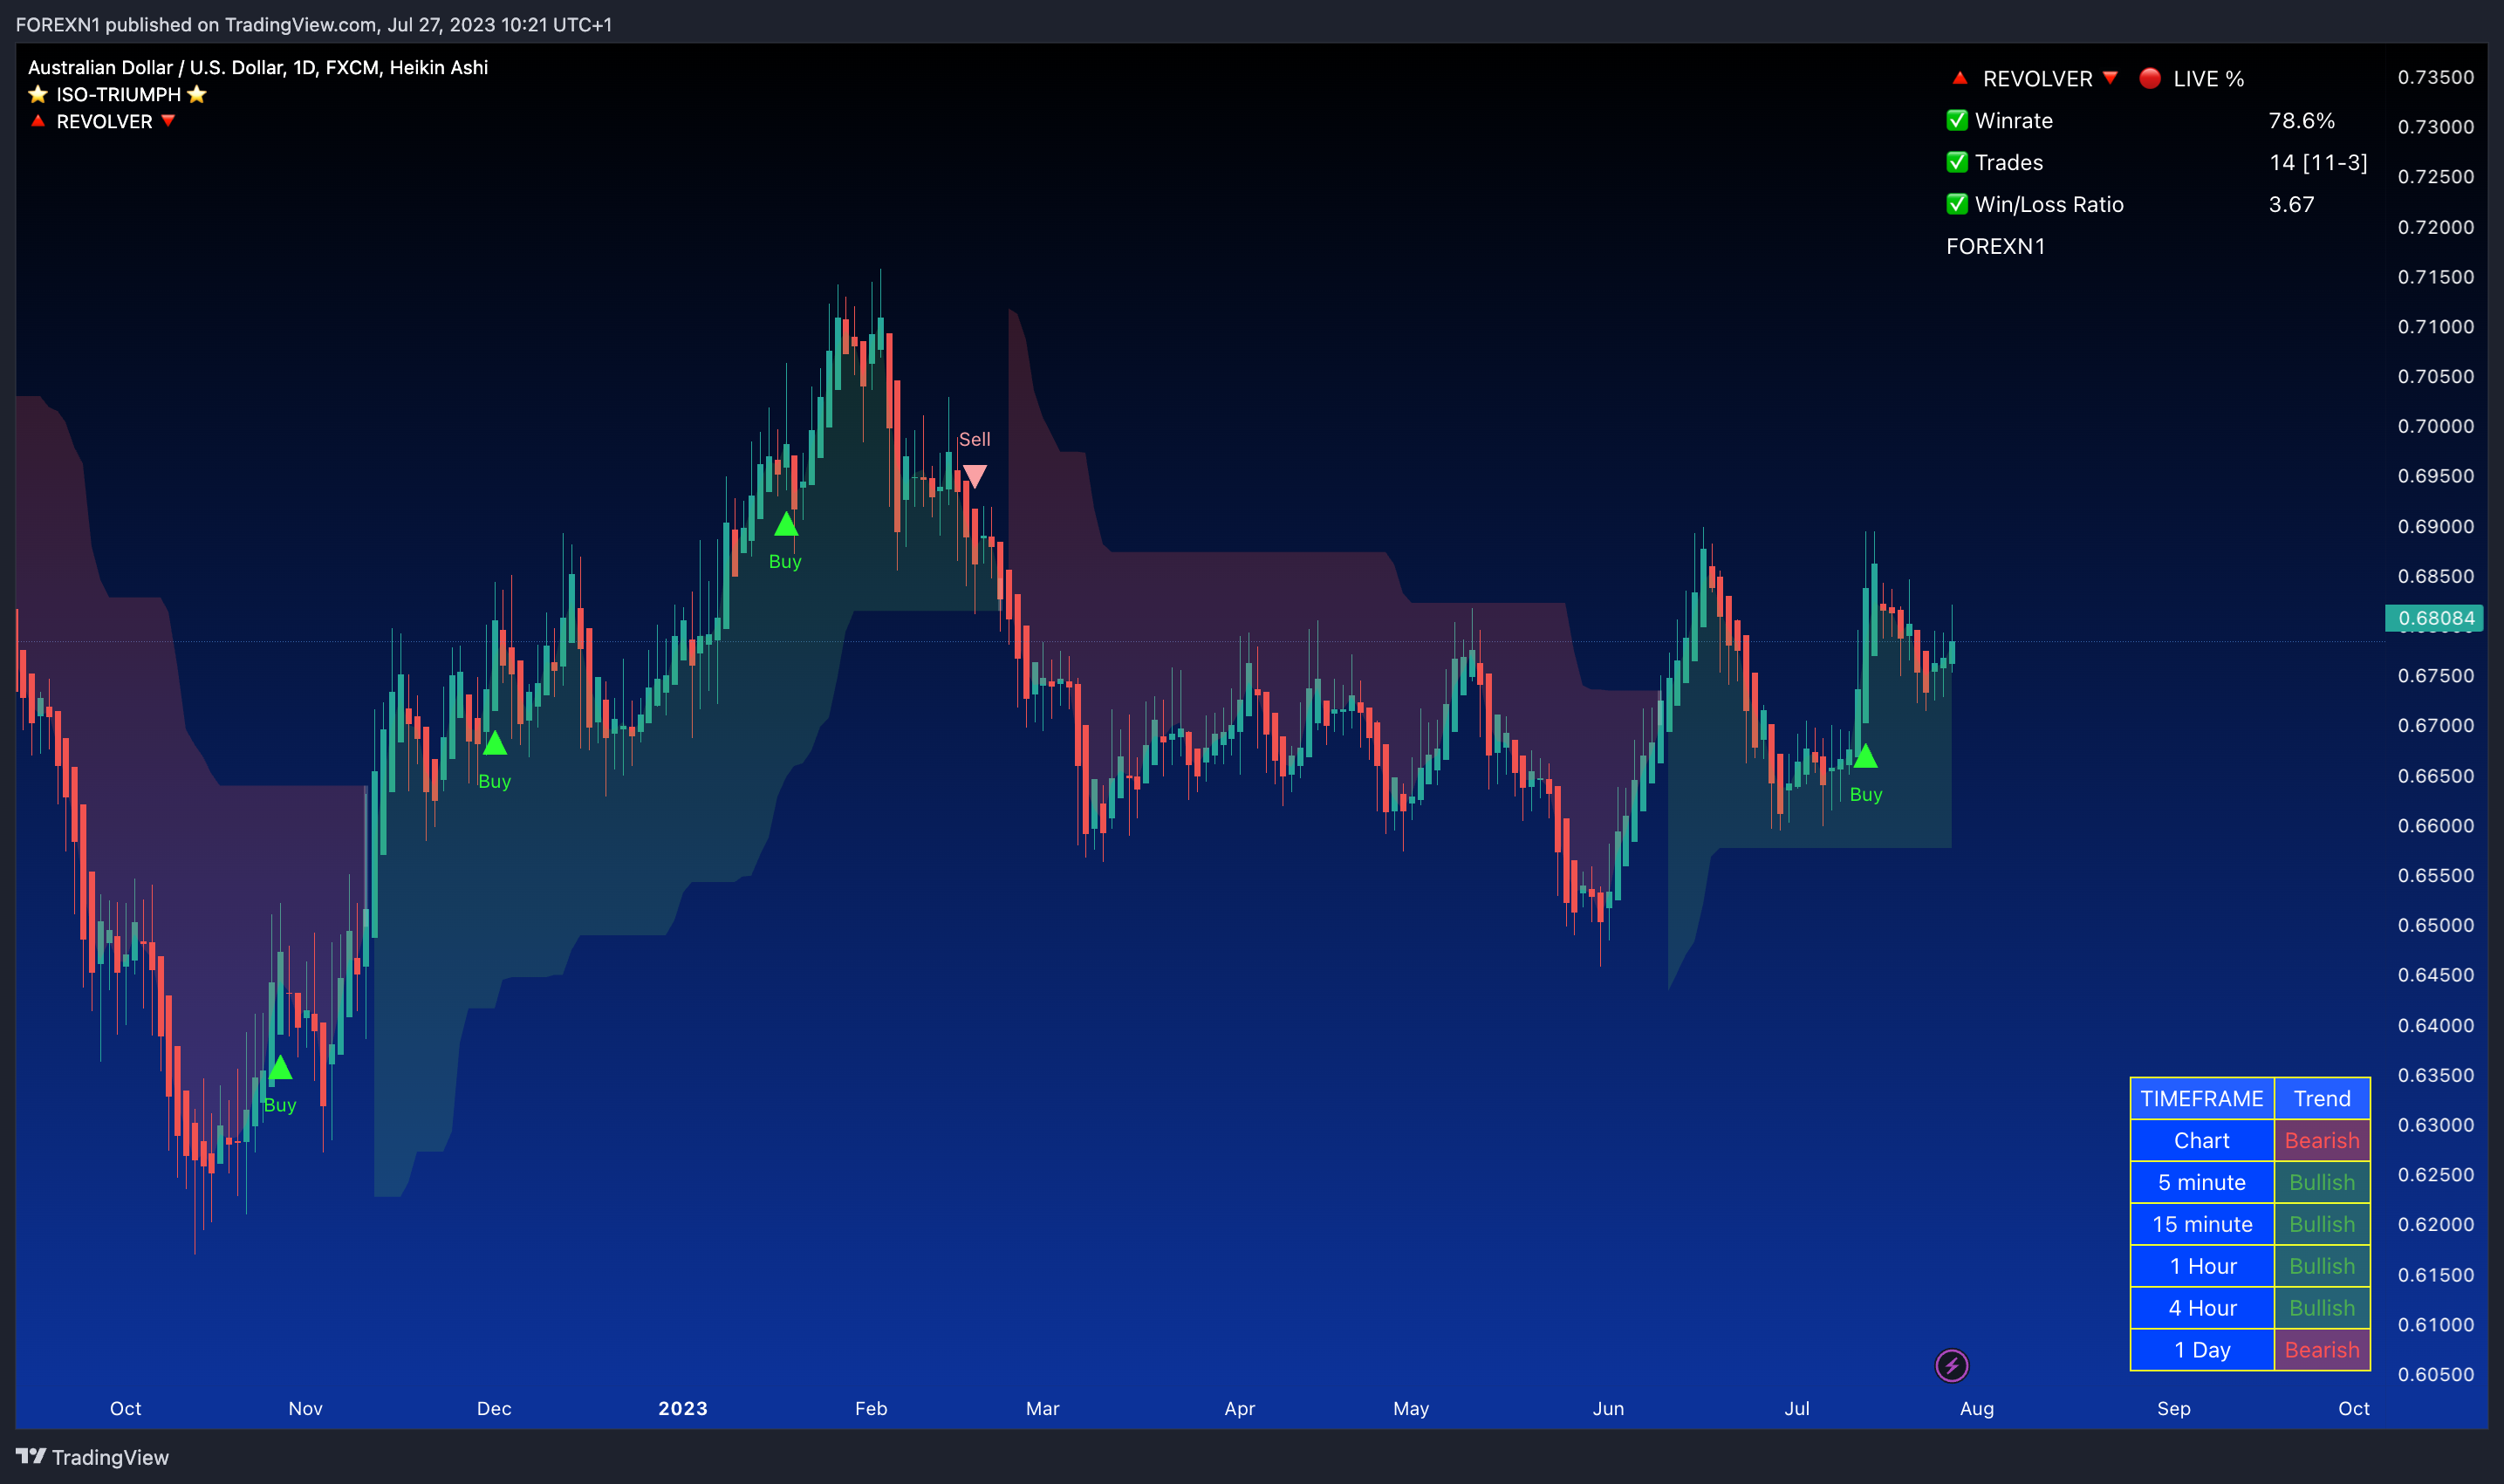Image resolution: width=2504 pixels, height=1484 pixels.
Task: Click the red LIVE % dot icon
Action: click(2150, 78)
